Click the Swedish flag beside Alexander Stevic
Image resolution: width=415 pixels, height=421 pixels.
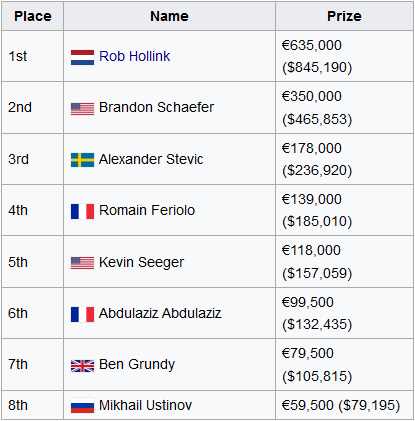click(82, 160)
